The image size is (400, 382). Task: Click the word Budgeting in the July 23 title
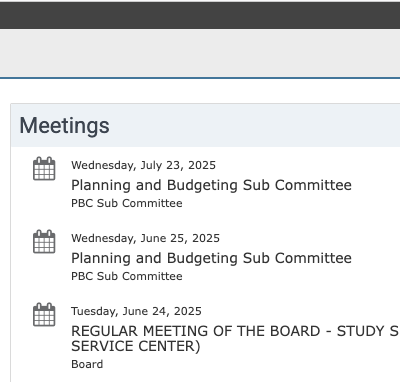tap(202, 186)
